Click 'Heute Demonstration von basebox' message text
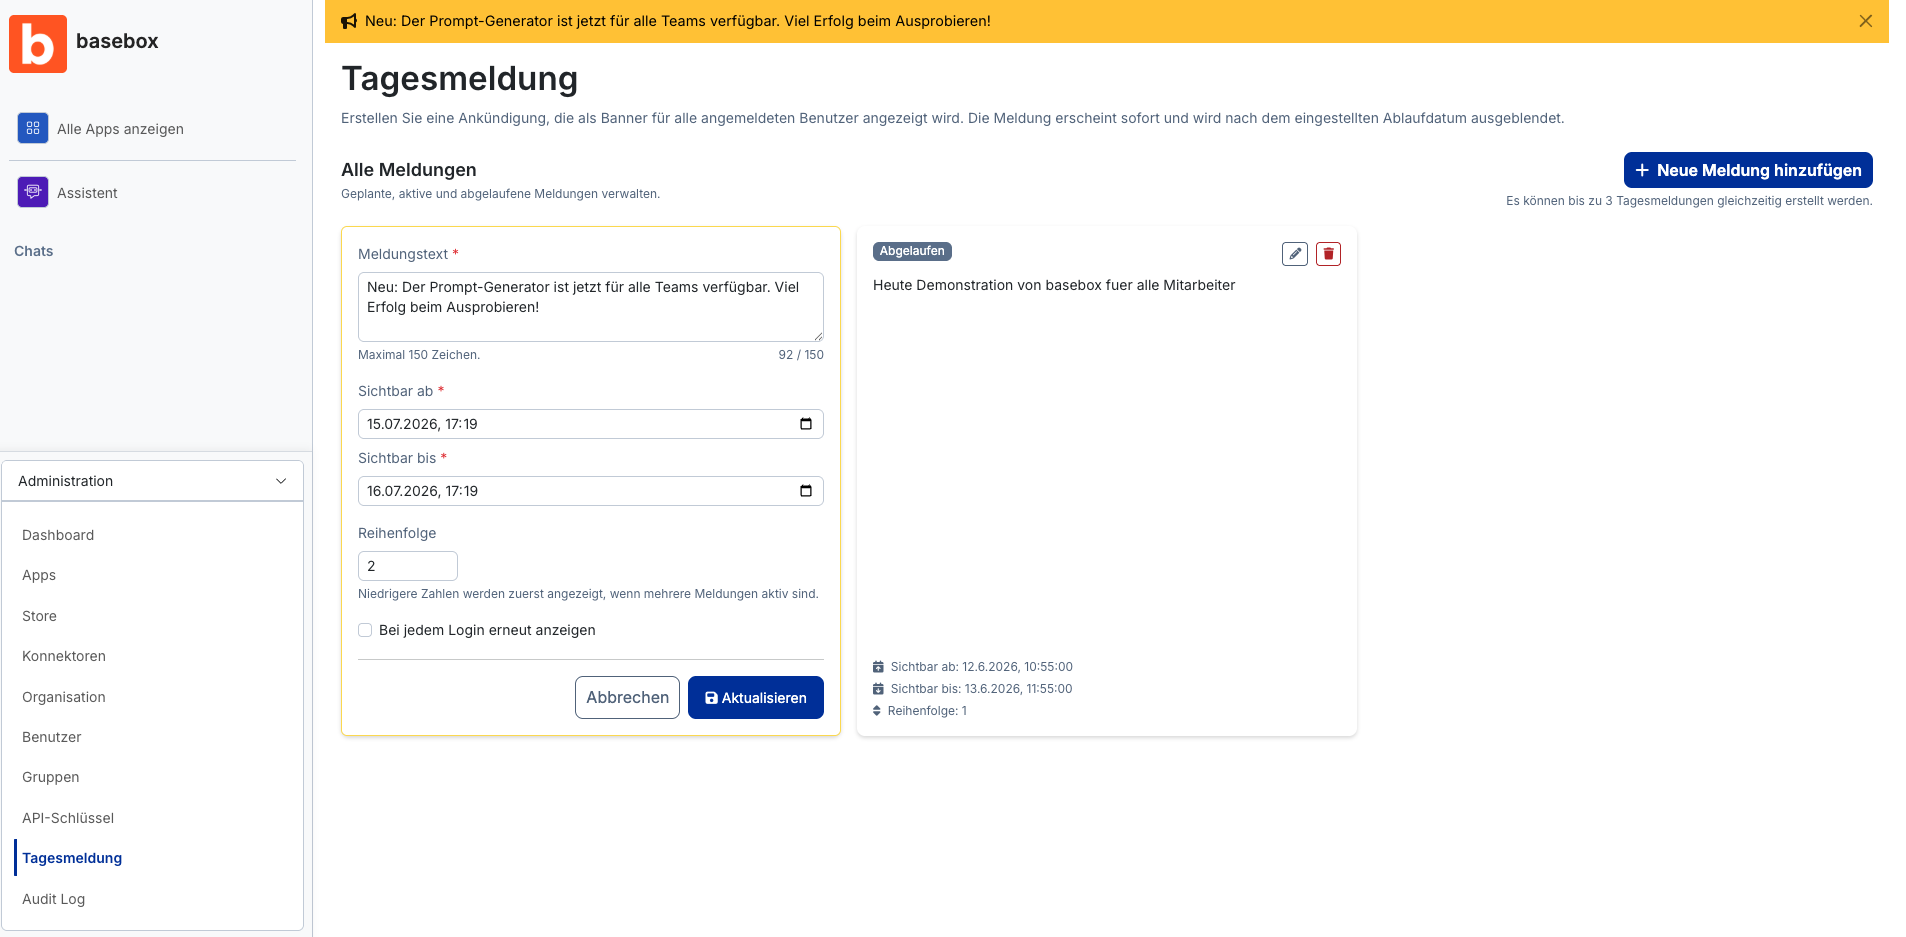 point(1054,285)
